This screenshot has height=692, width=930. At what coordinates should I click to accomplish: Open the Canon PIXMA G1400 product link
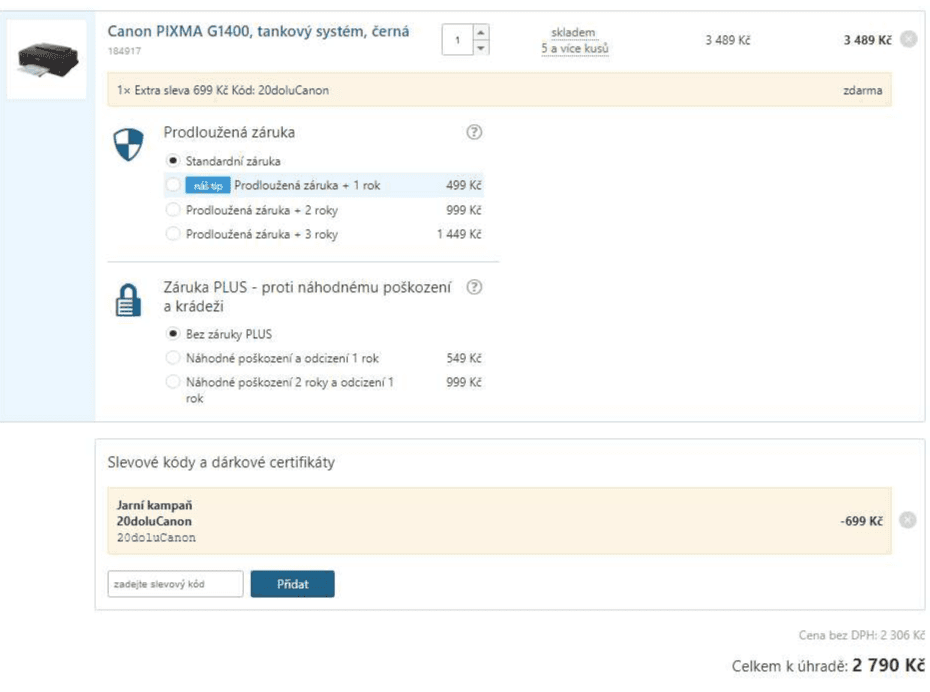coord(259,31)
